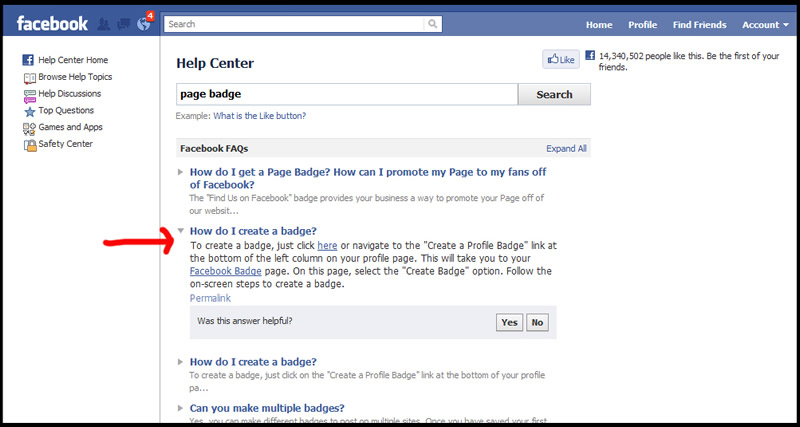Click the Help Discussions speech bubble icon
Screen dimensions: 800x427
click(x=30, y=95)
